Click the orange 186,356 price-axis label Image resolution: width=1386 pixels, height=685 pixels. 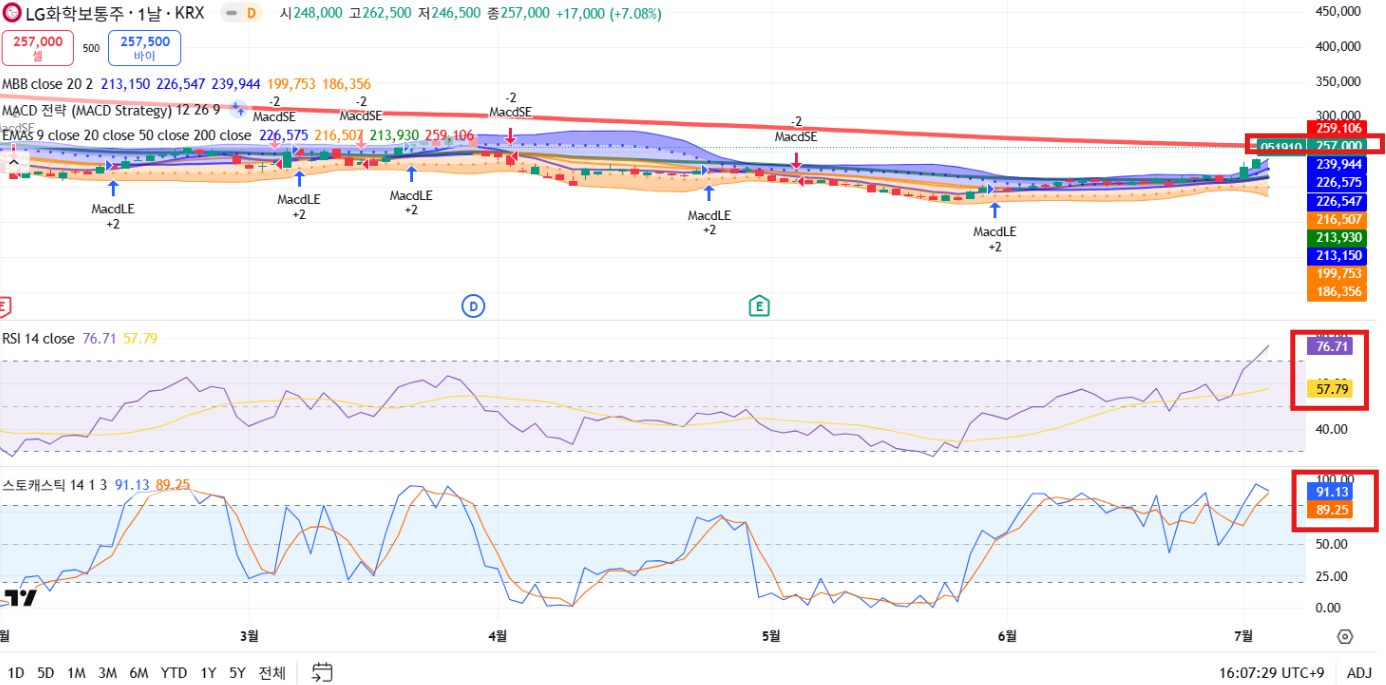1336,291
